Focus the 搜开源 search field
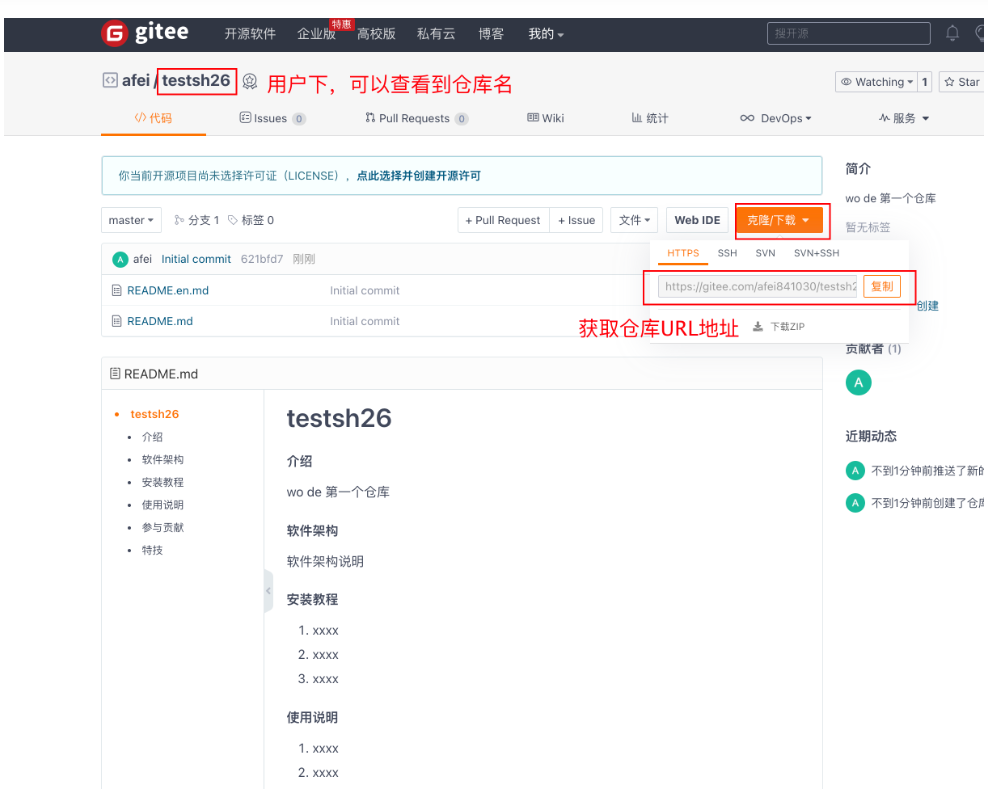Image resolution: width=988 pixels, height=807 pixels. (x=848, y=33)
